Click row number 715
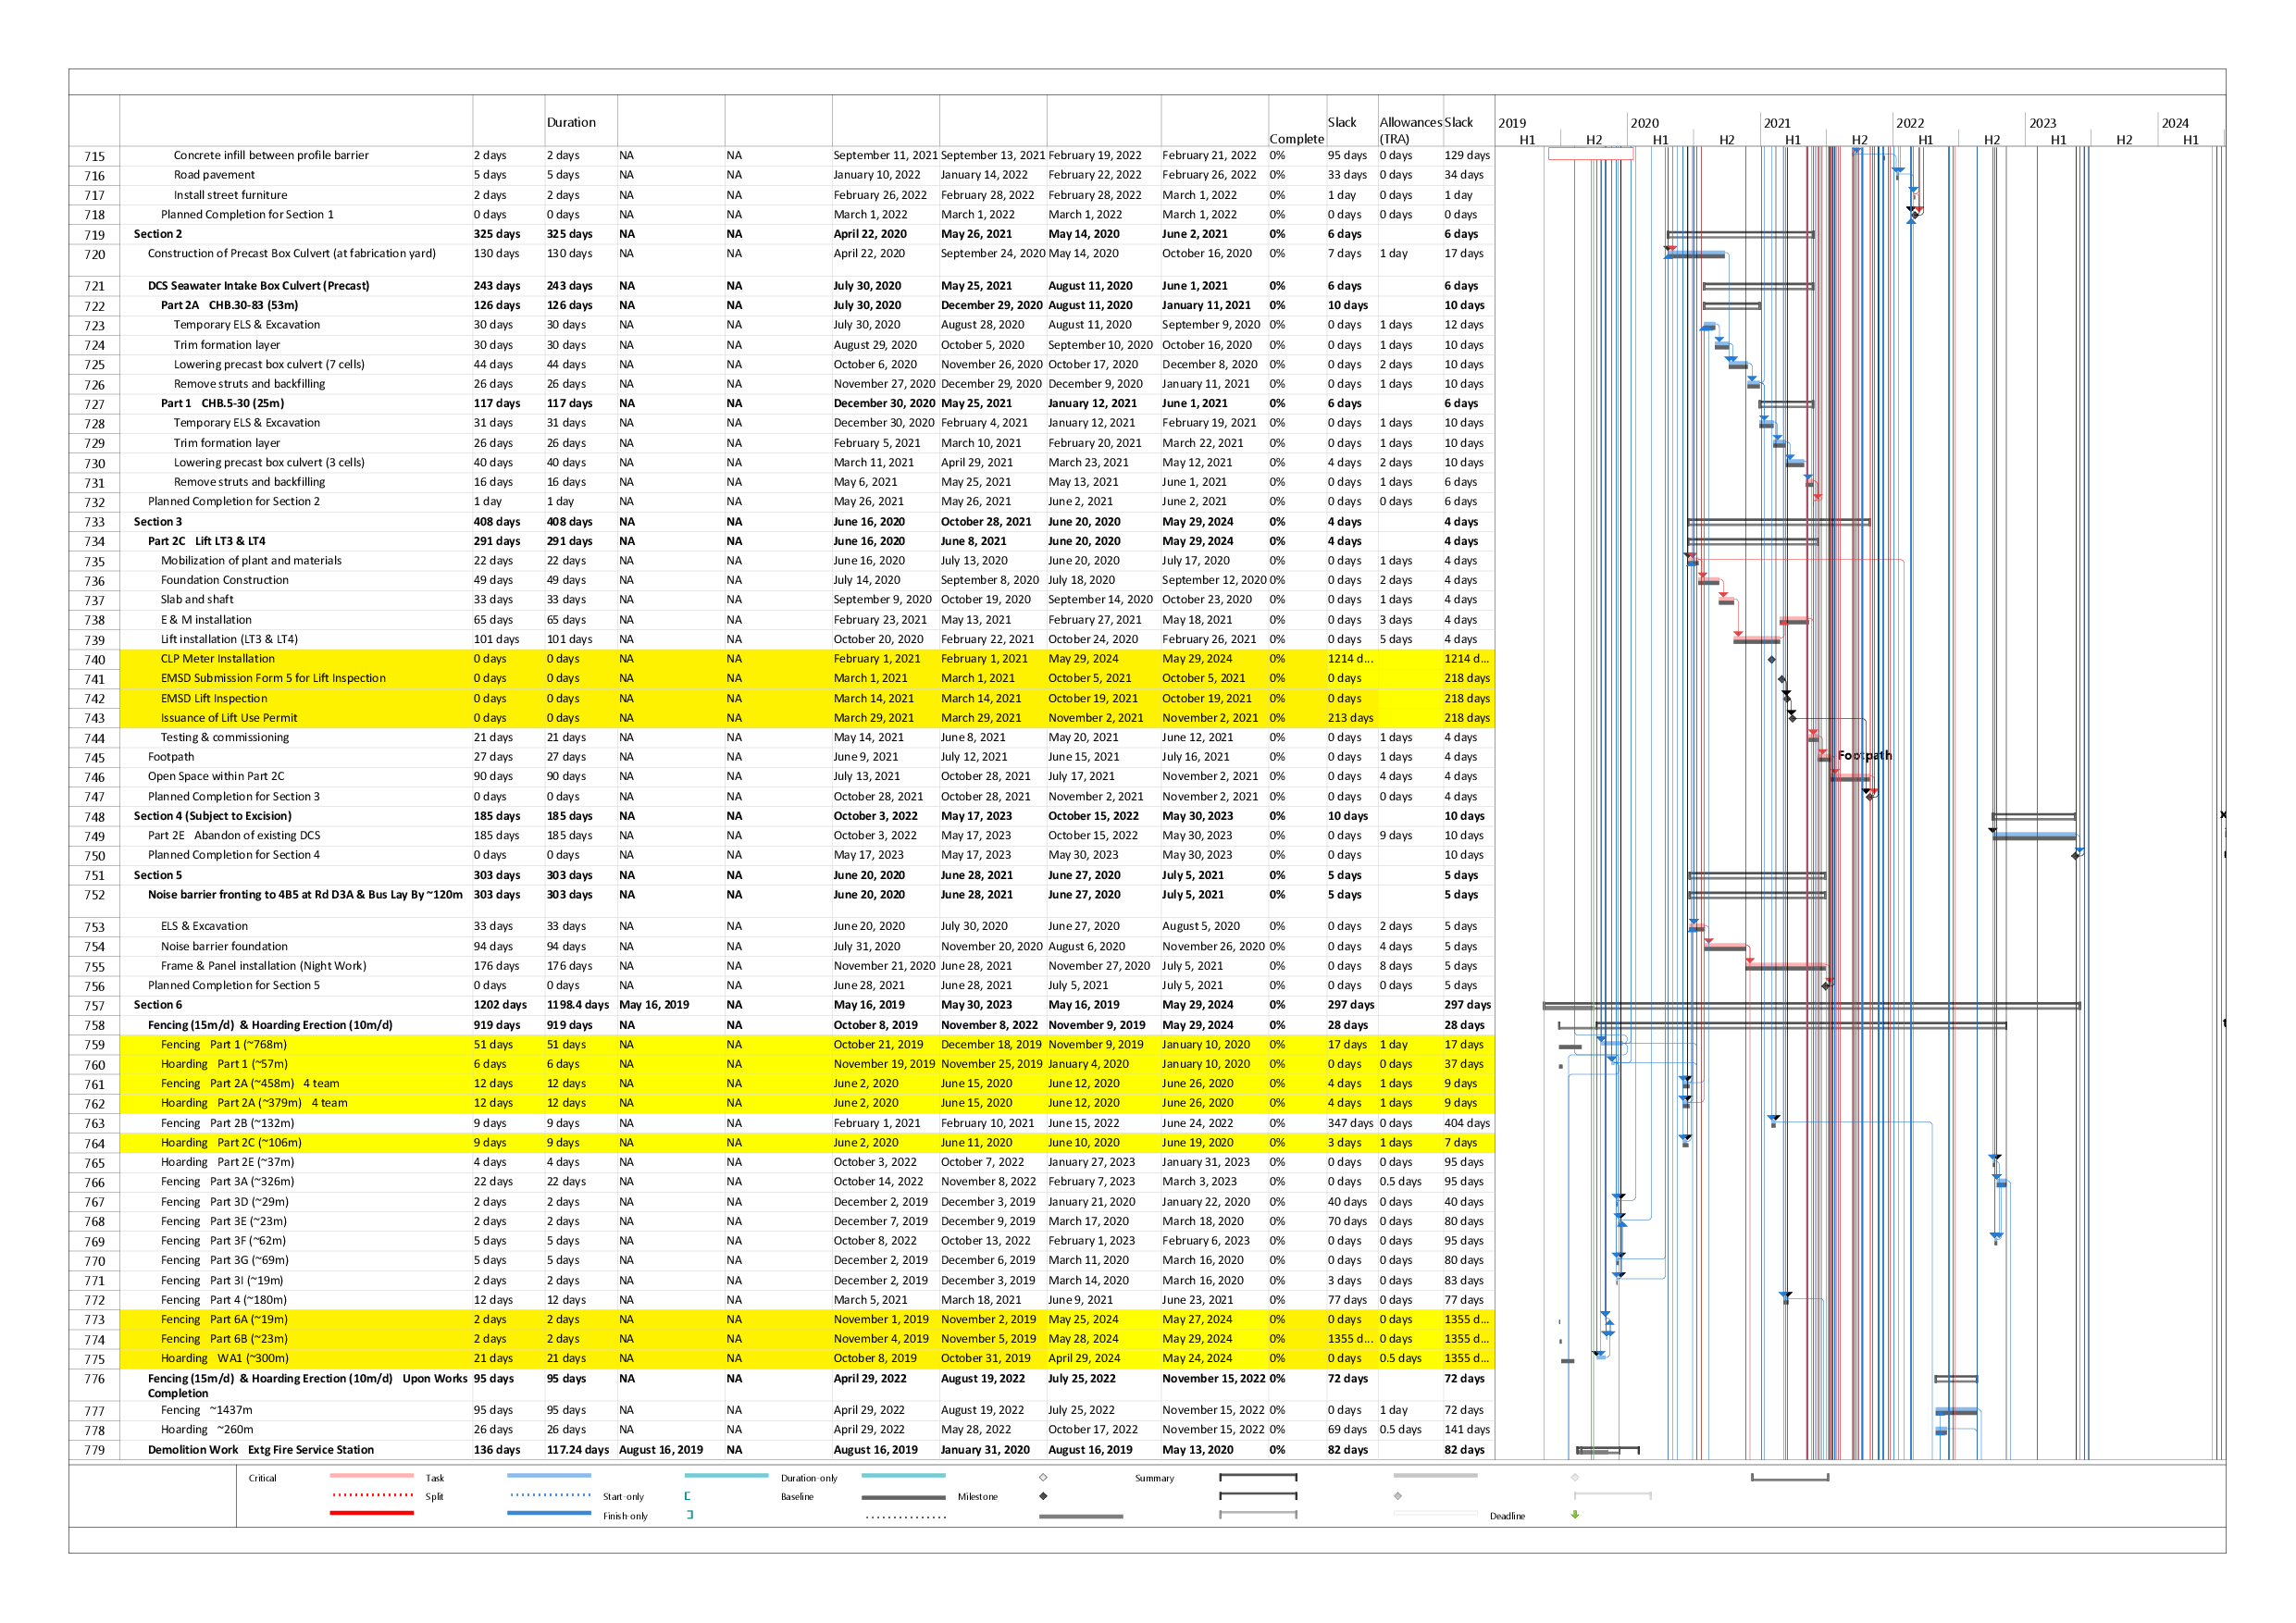This screenshot has height=1623, width=2296. [x=94, y=156]
